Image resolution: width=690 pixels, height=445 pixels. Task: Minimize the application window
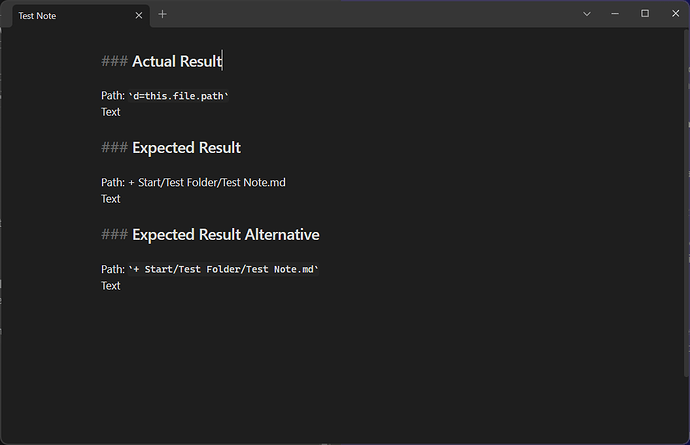pyautogui.click(x=616, y=14)
